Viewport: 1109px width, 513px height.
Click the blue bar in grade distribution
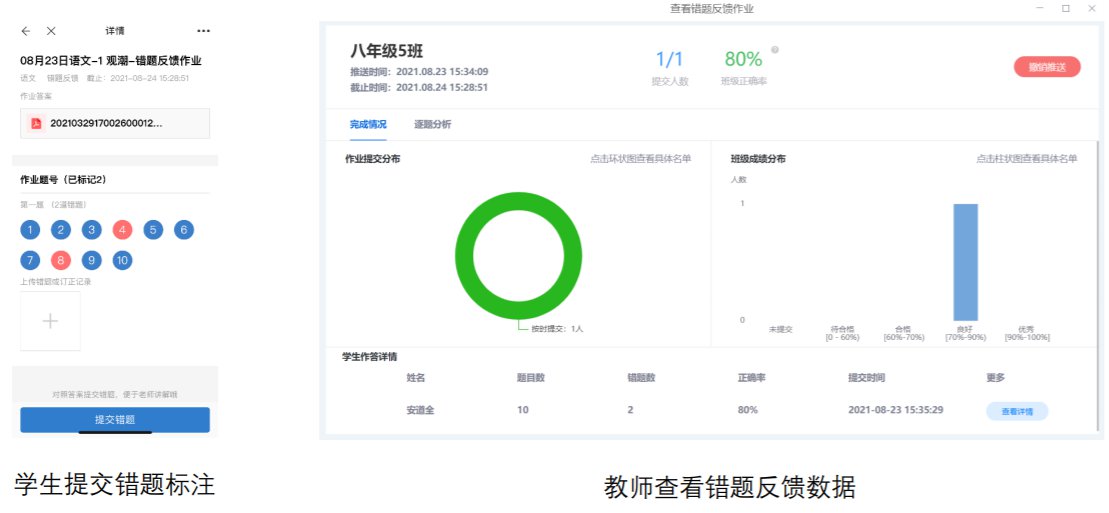tap(965, 262)
